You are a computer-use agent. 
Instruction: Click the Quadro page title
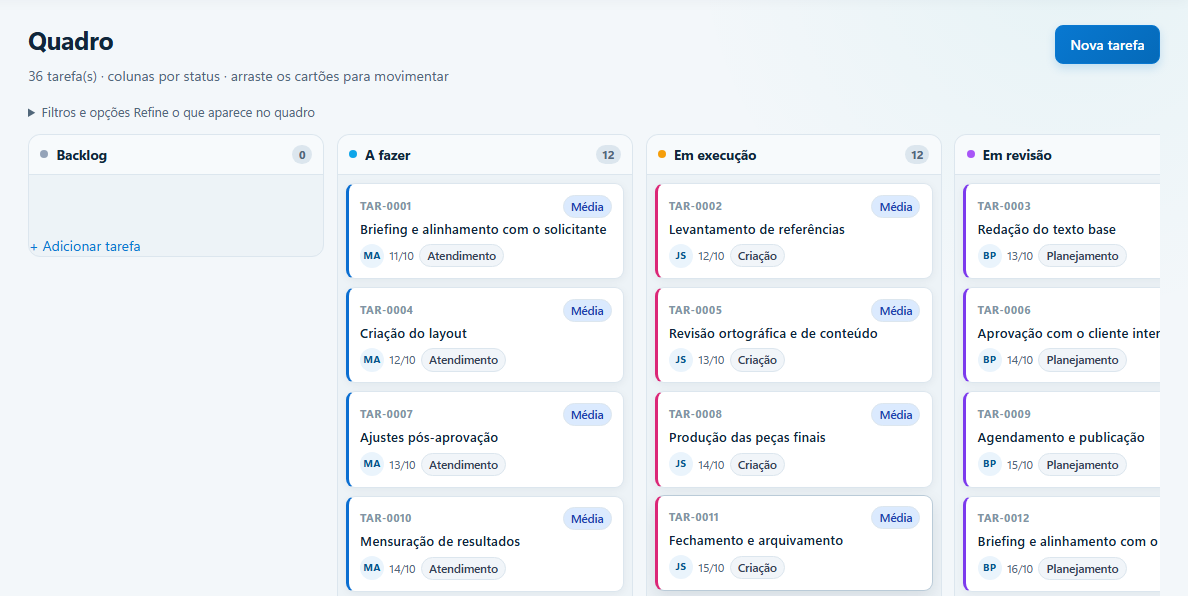click(x=70, y=42)
